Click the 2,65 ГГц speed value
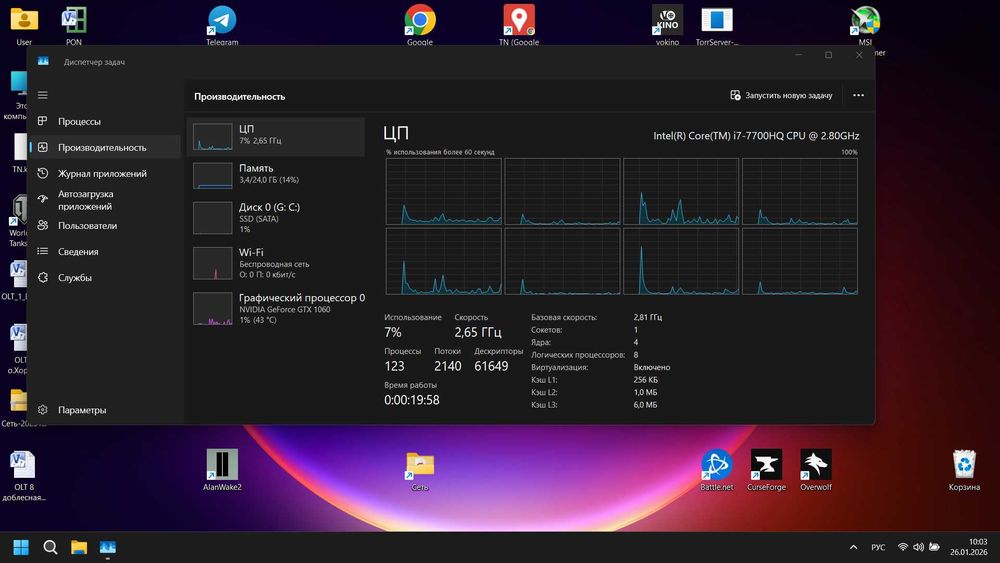Screen dimensions: 1000x563 [478, 332]
